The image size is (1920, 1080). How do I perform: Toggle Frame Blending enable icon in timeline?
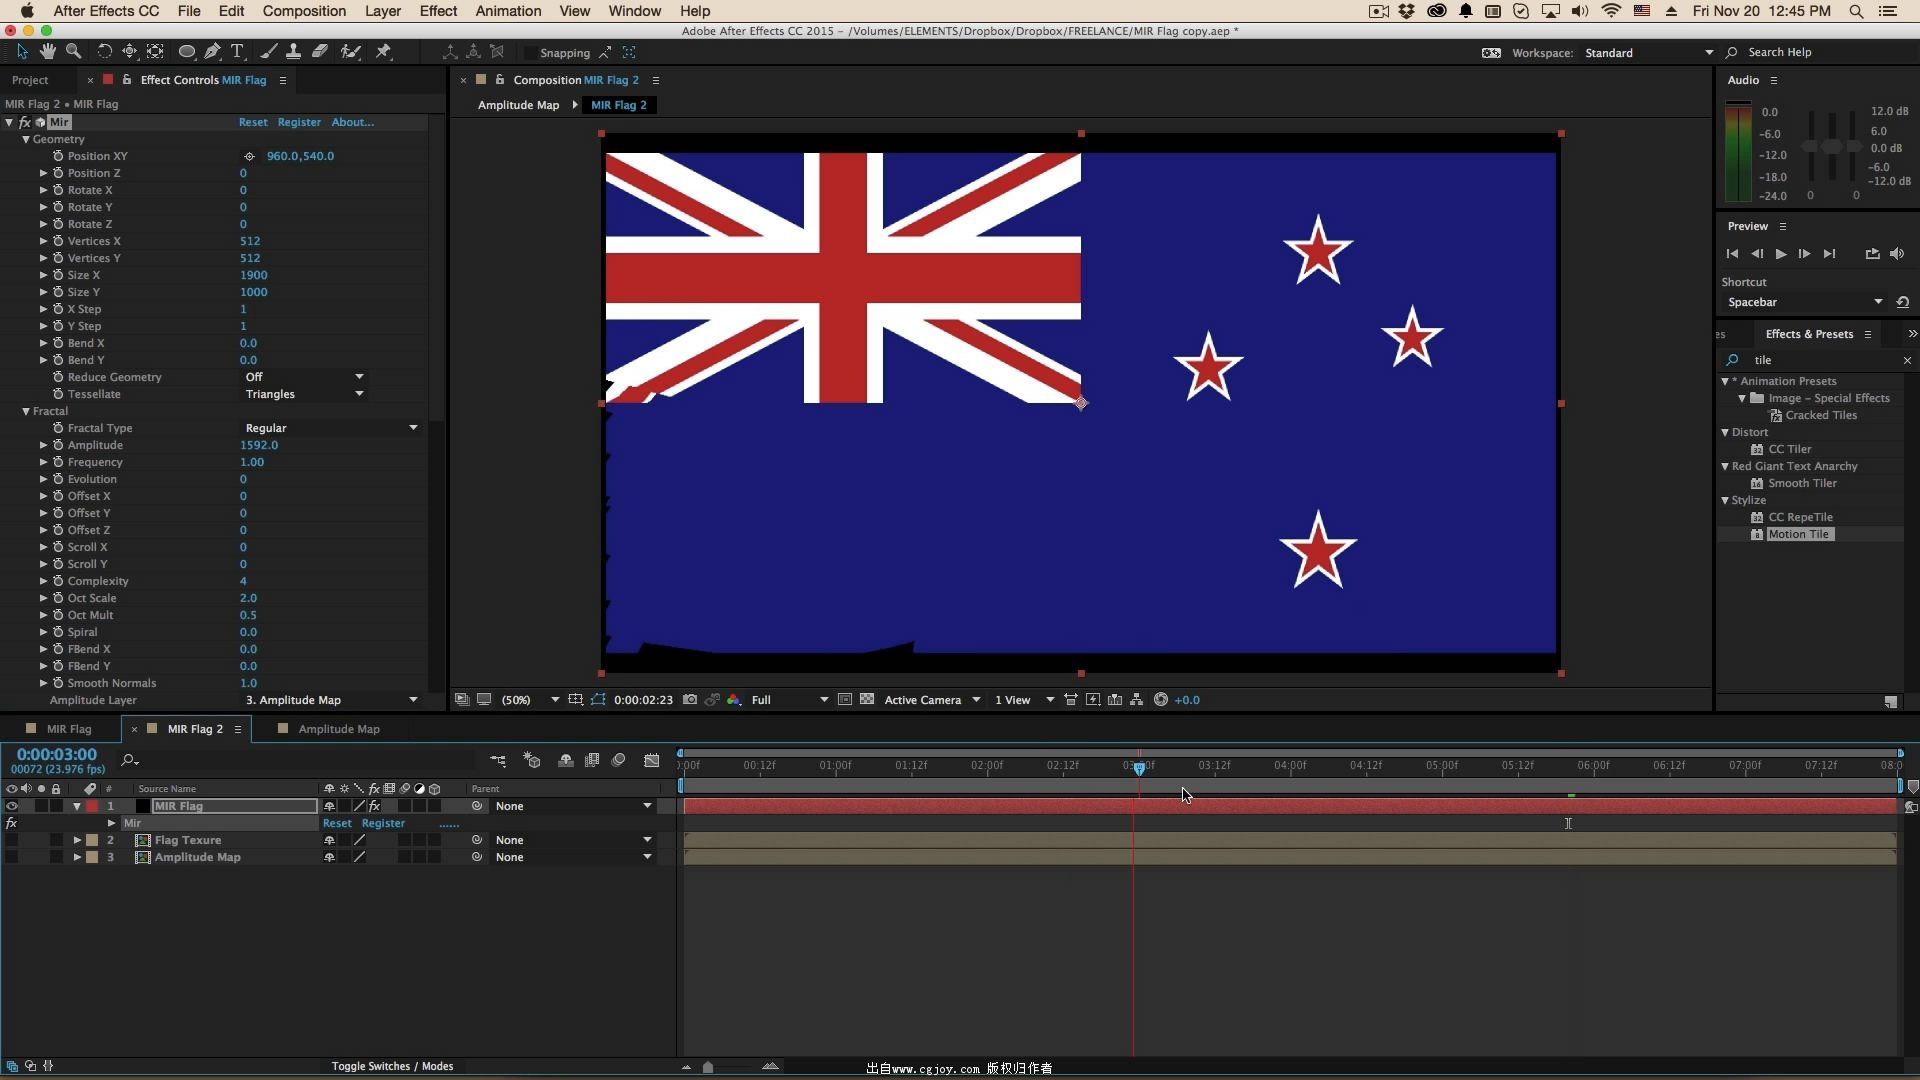(592, 761)
